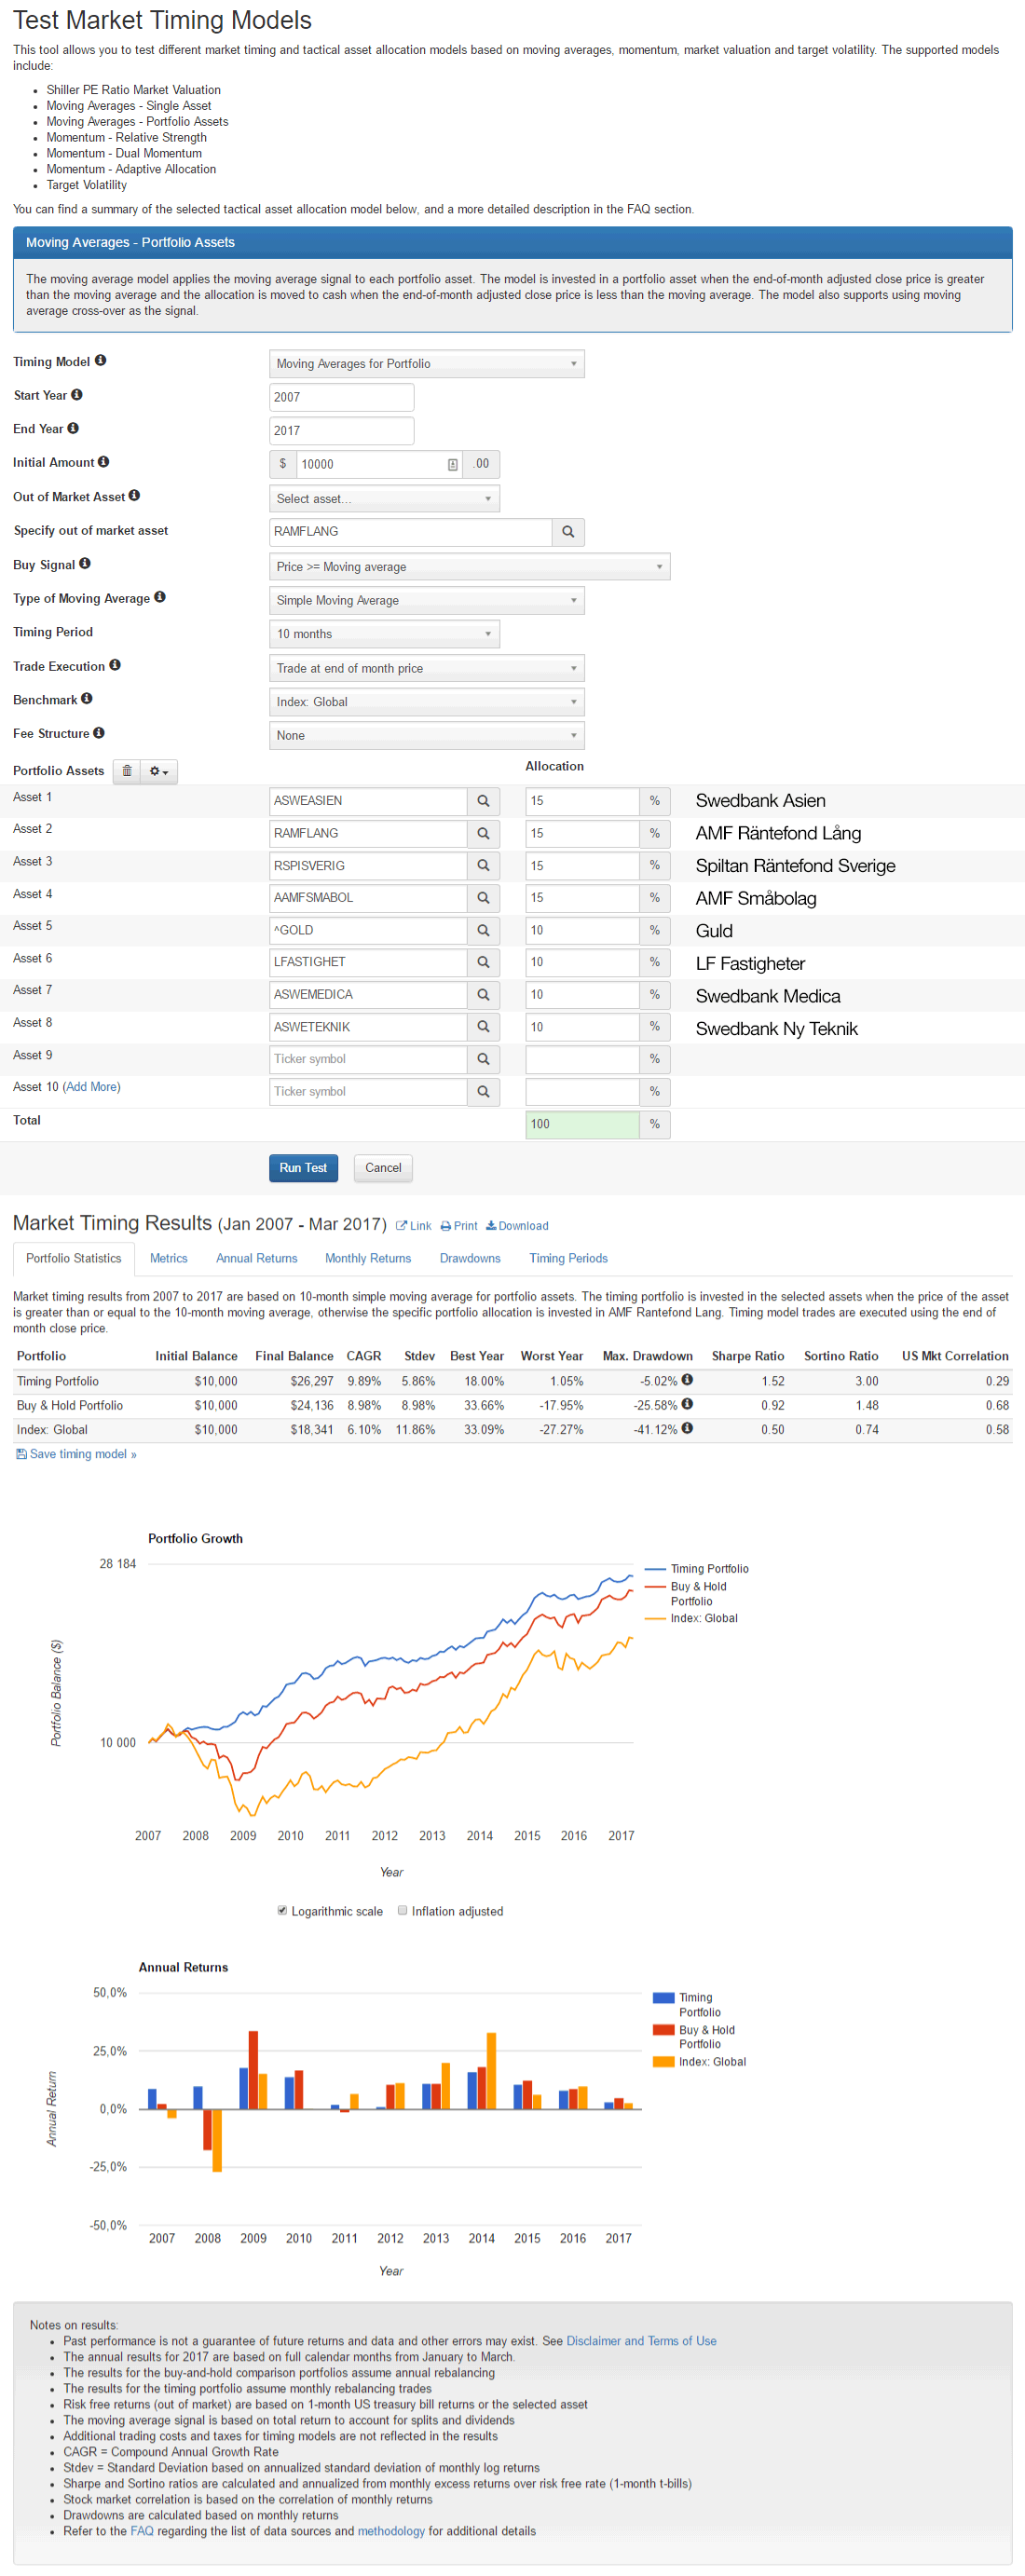Click the Start Year input field

[x=341, y=397]
